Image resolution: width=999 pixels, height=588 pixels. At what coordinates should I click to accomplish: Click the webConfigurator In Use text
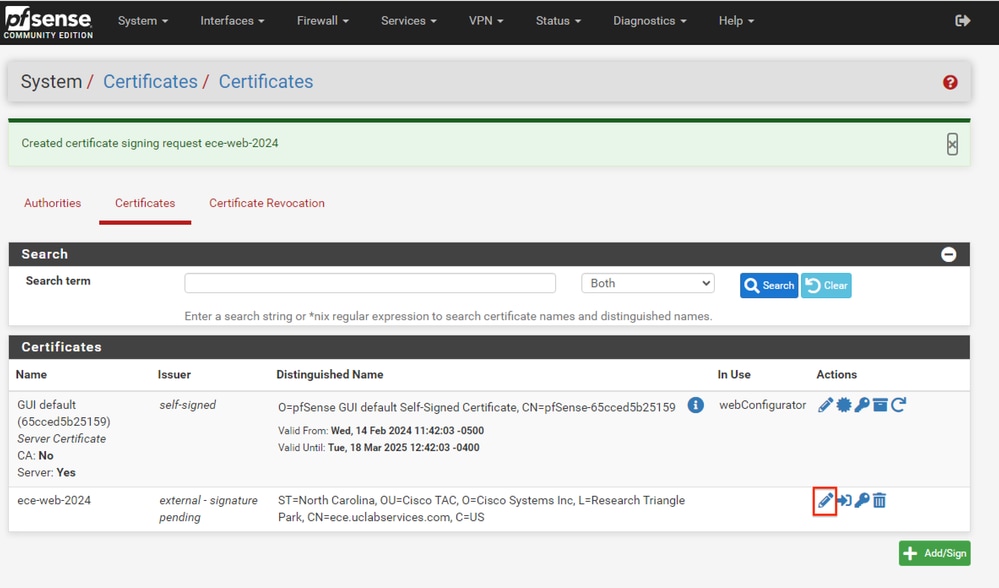tap(763, 405)
